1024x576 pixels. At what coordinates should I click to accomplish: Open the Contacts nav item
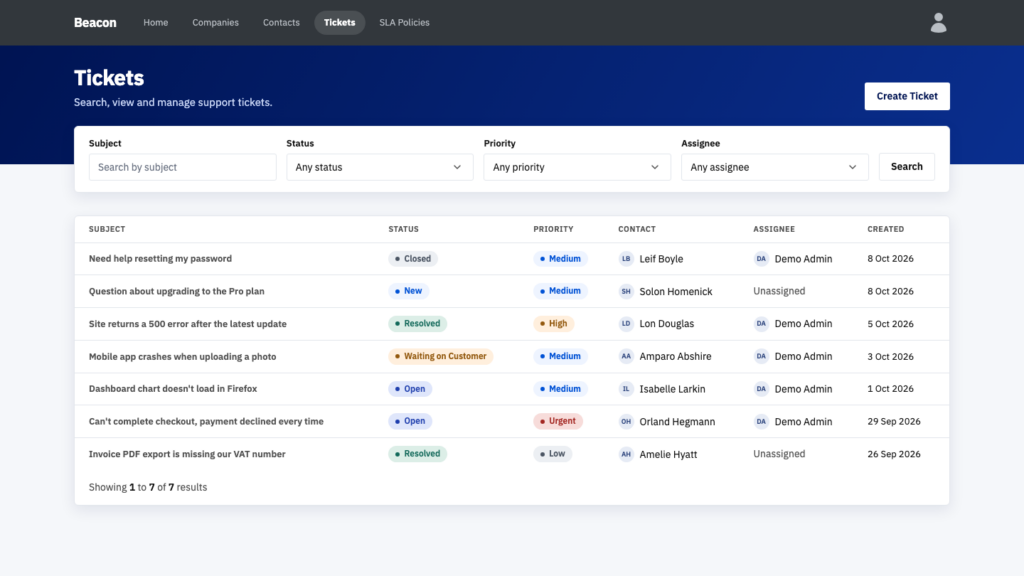coord(281,22)
